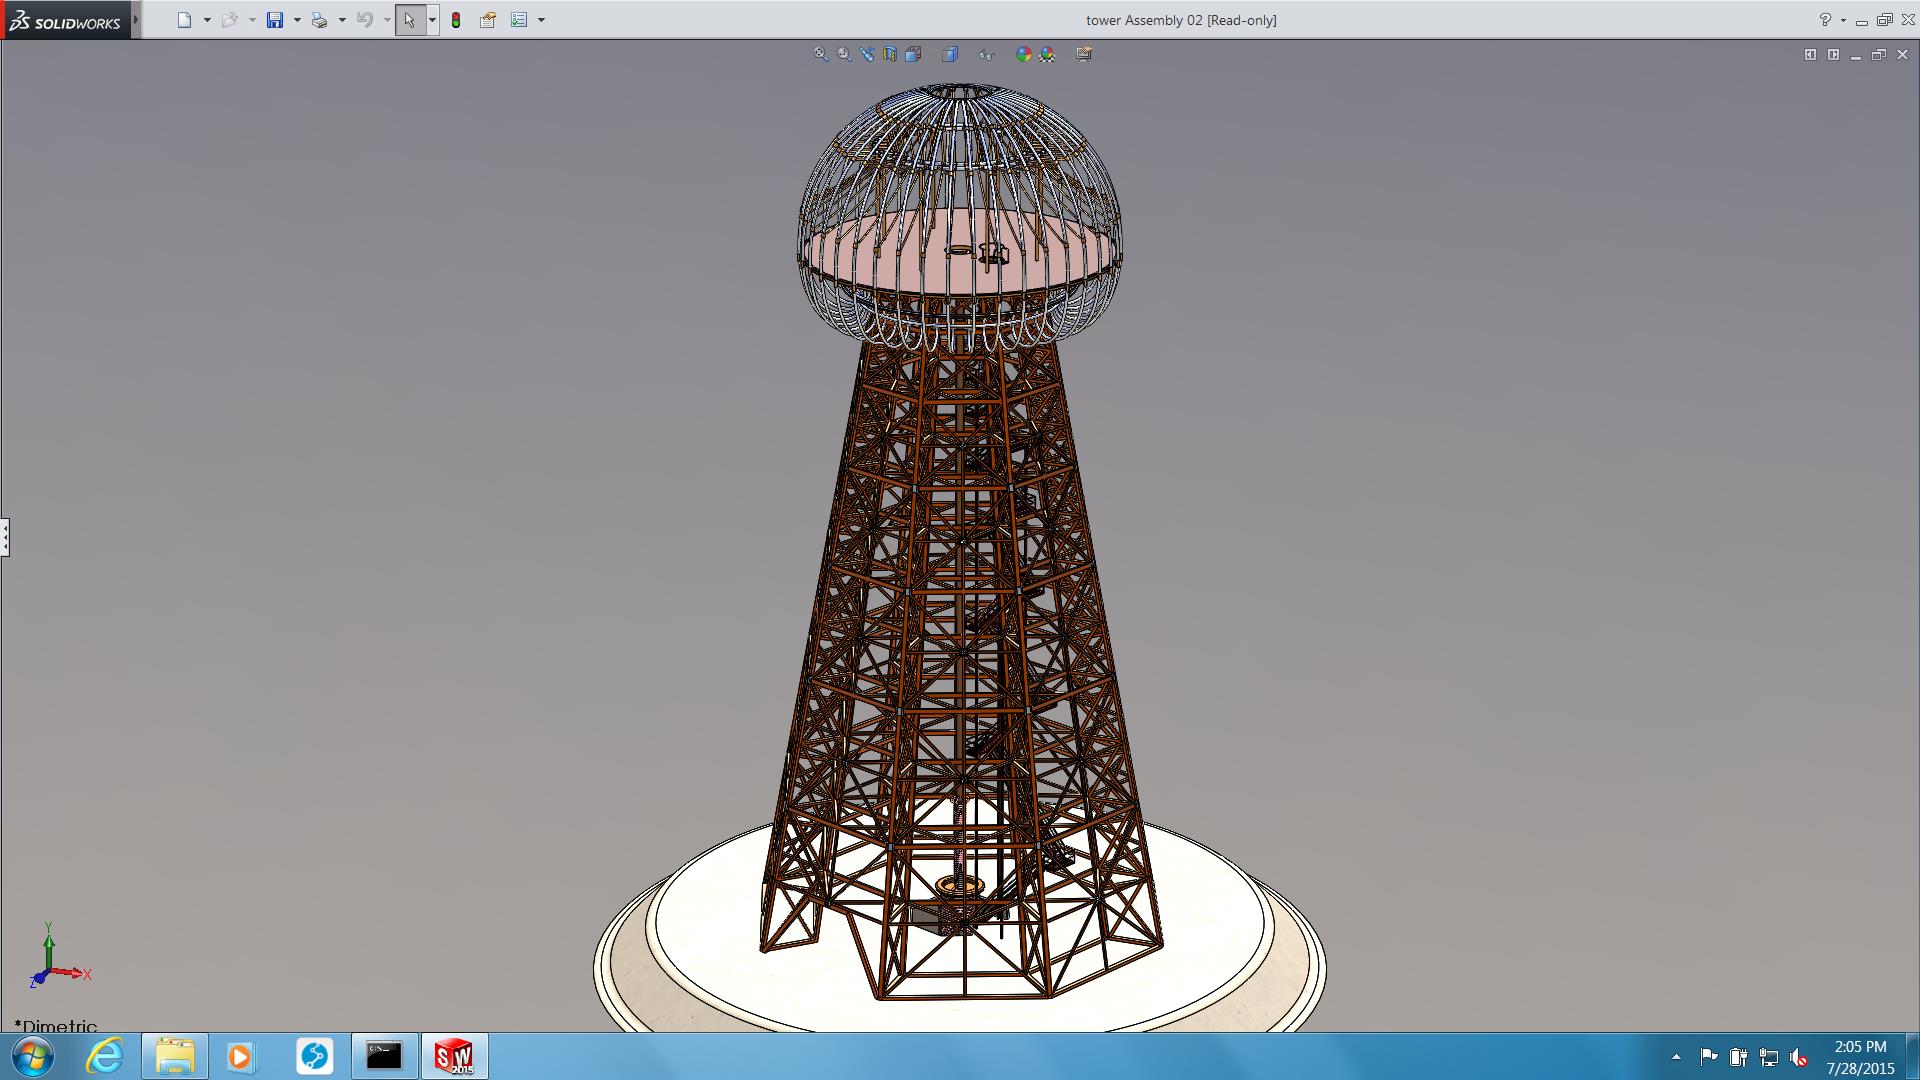Open Internet Explorer from the taskbar

point(104,1056)
